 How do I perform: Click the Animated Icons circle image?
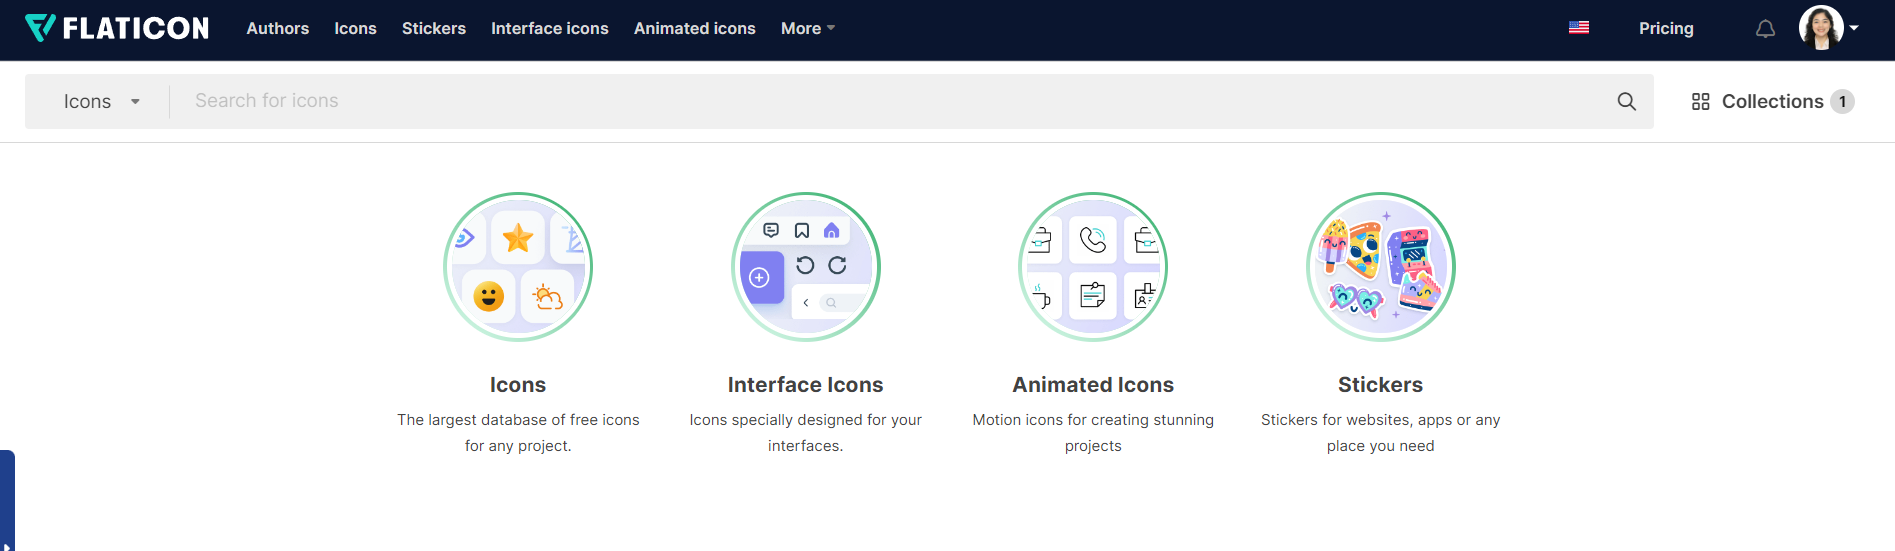1093,267
